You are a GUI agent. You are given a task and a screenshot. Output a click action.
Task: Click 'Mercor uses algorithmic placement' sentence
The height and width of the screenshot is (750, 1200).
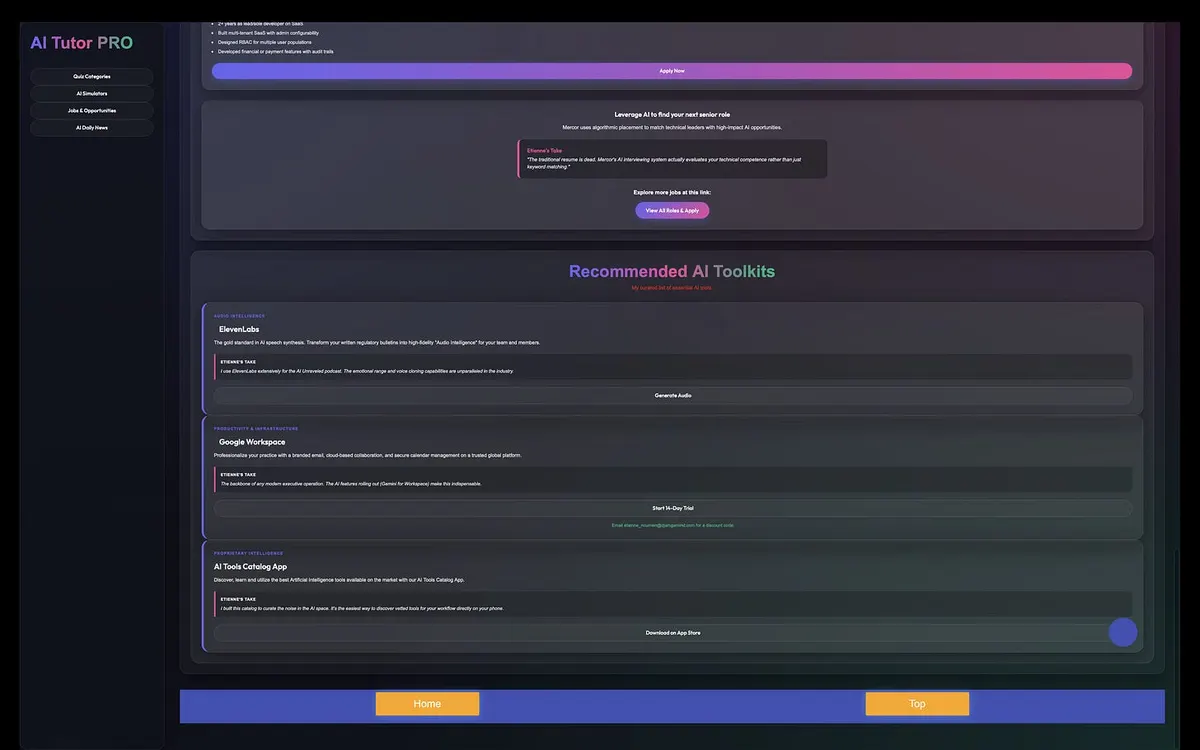(x=672, y=127)
